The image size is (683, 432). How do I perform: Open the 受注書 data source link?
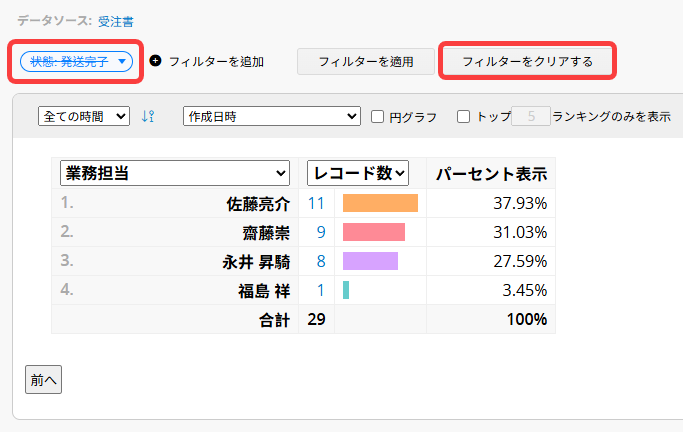click(116, 20)
